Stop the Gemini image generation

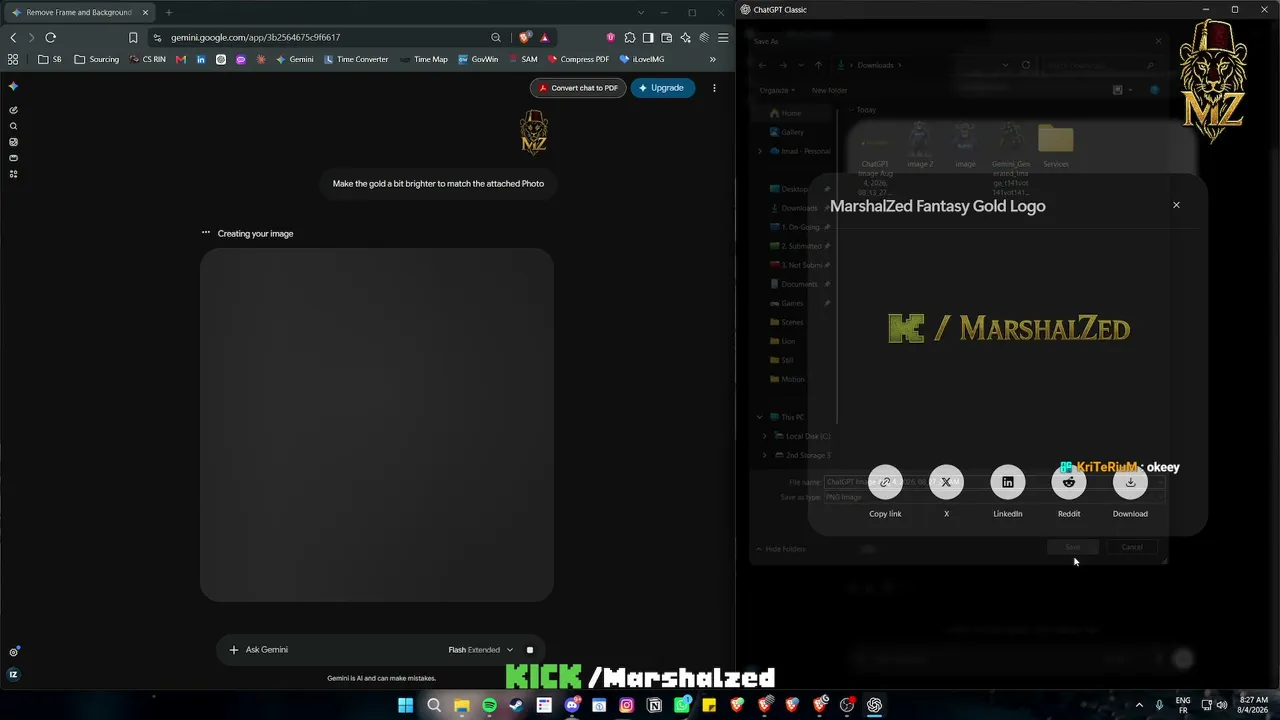[530, 650]
